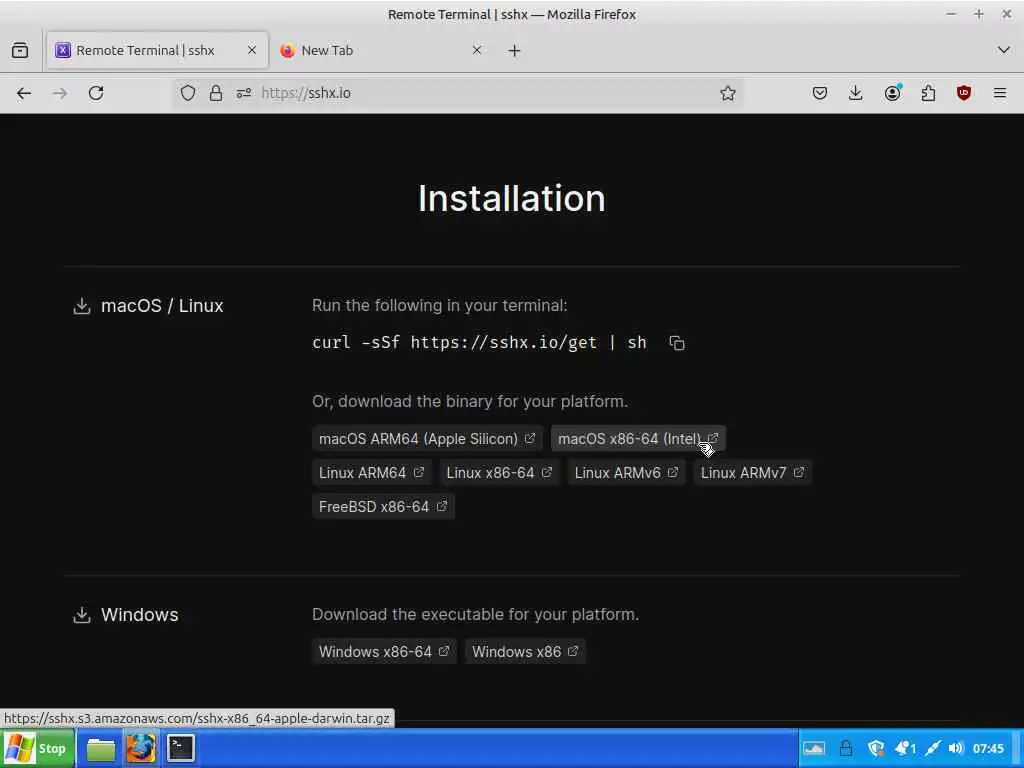Click the download icon beside Windows

pos(82,615)
